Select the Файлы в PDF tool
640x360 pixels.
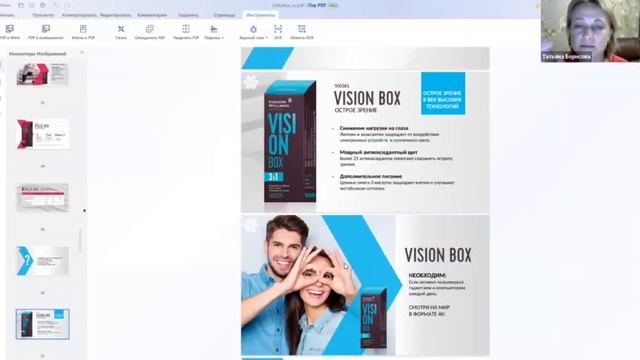(x=83, y=32)
